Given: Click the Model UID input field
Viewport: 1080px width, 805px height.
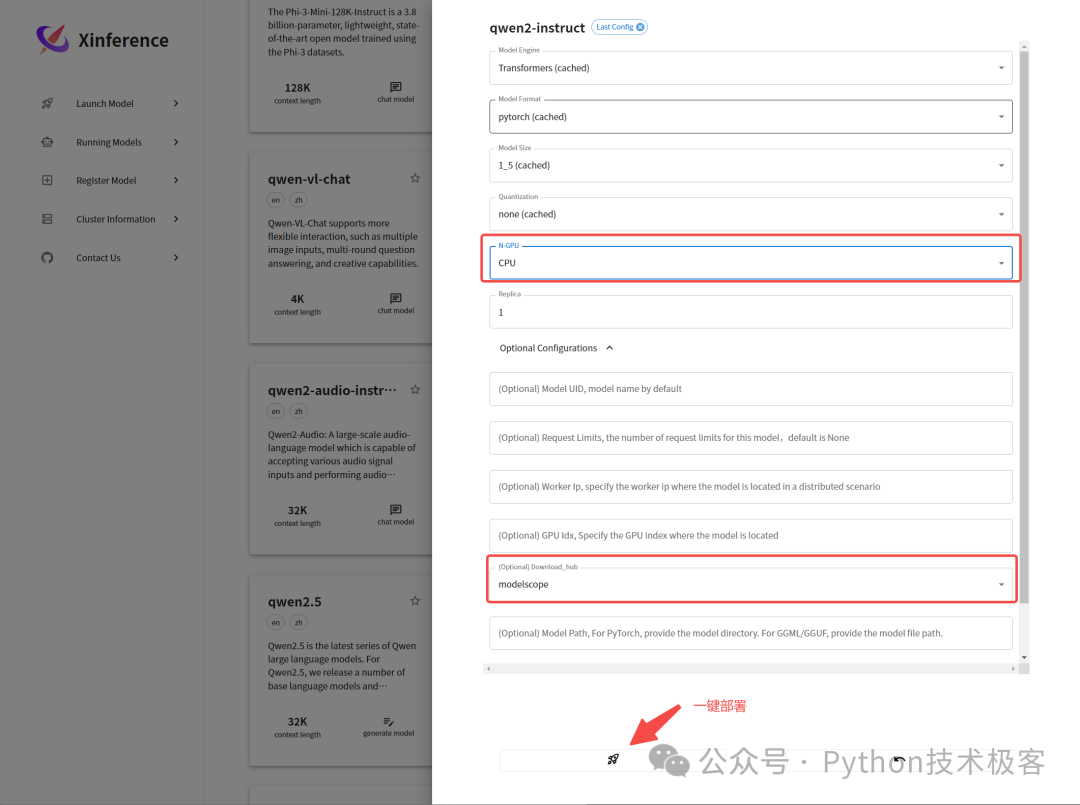Looking at the screenshot, I should click(751, 389).
